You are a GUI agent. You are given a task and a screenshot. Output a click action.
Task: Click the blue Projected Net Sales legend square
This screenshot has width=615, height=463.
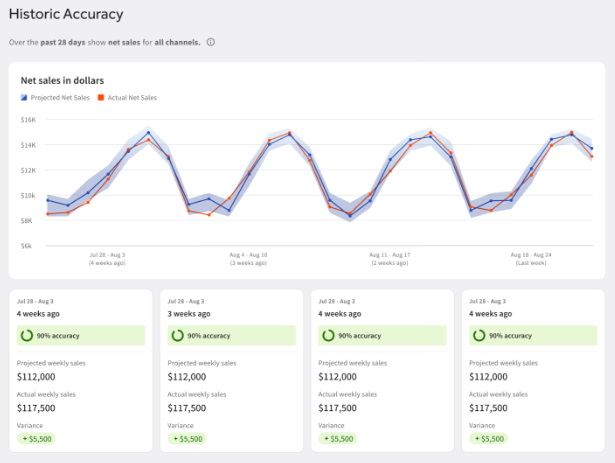pyautogui.click(x=24, y=97)
